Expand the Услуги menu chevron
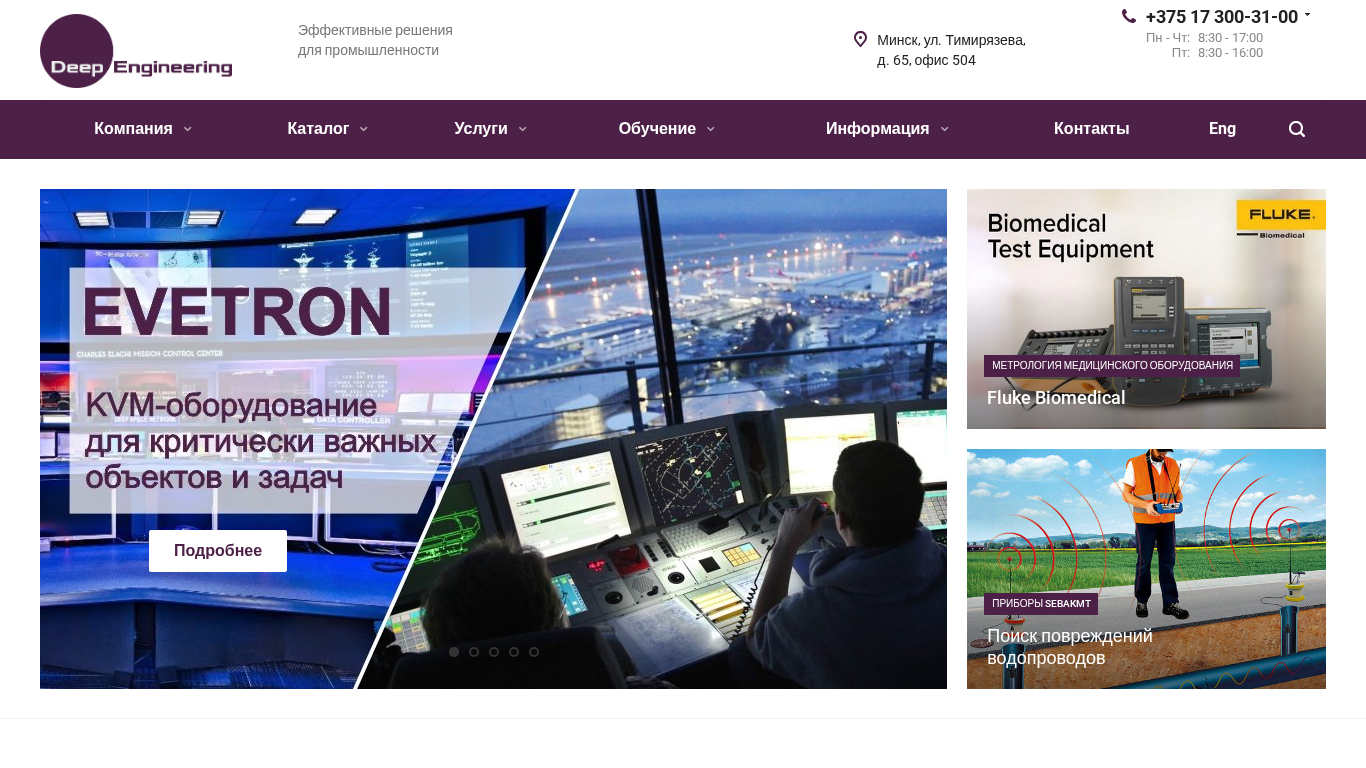Screen dimensions: 1366x768 [522, 129]
